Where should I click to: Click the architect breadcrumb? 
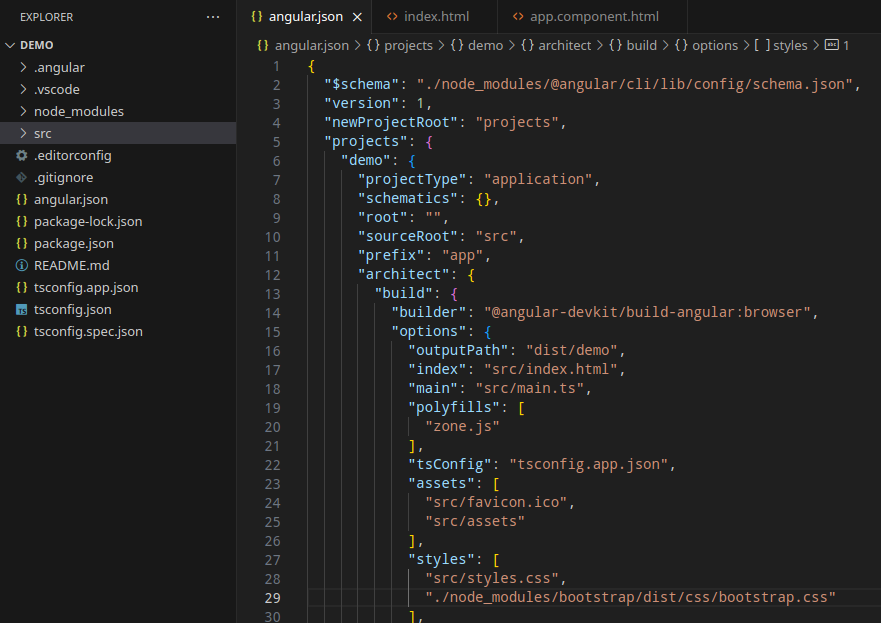[x=565, y=46]
